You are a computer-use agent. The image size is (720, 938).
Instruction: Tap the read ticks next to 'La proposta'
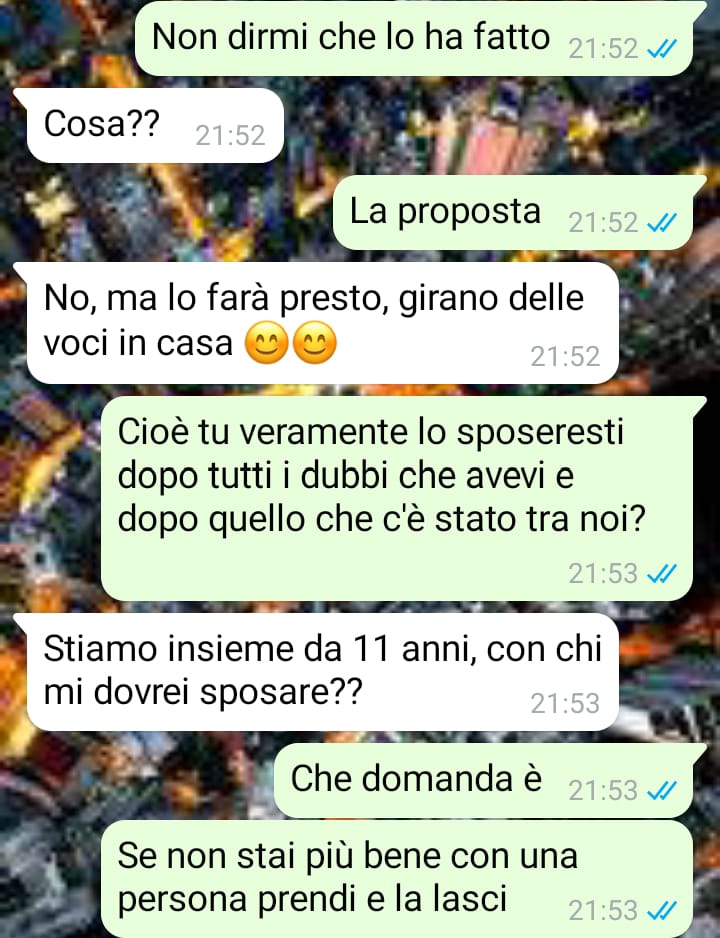pos(662,223)
